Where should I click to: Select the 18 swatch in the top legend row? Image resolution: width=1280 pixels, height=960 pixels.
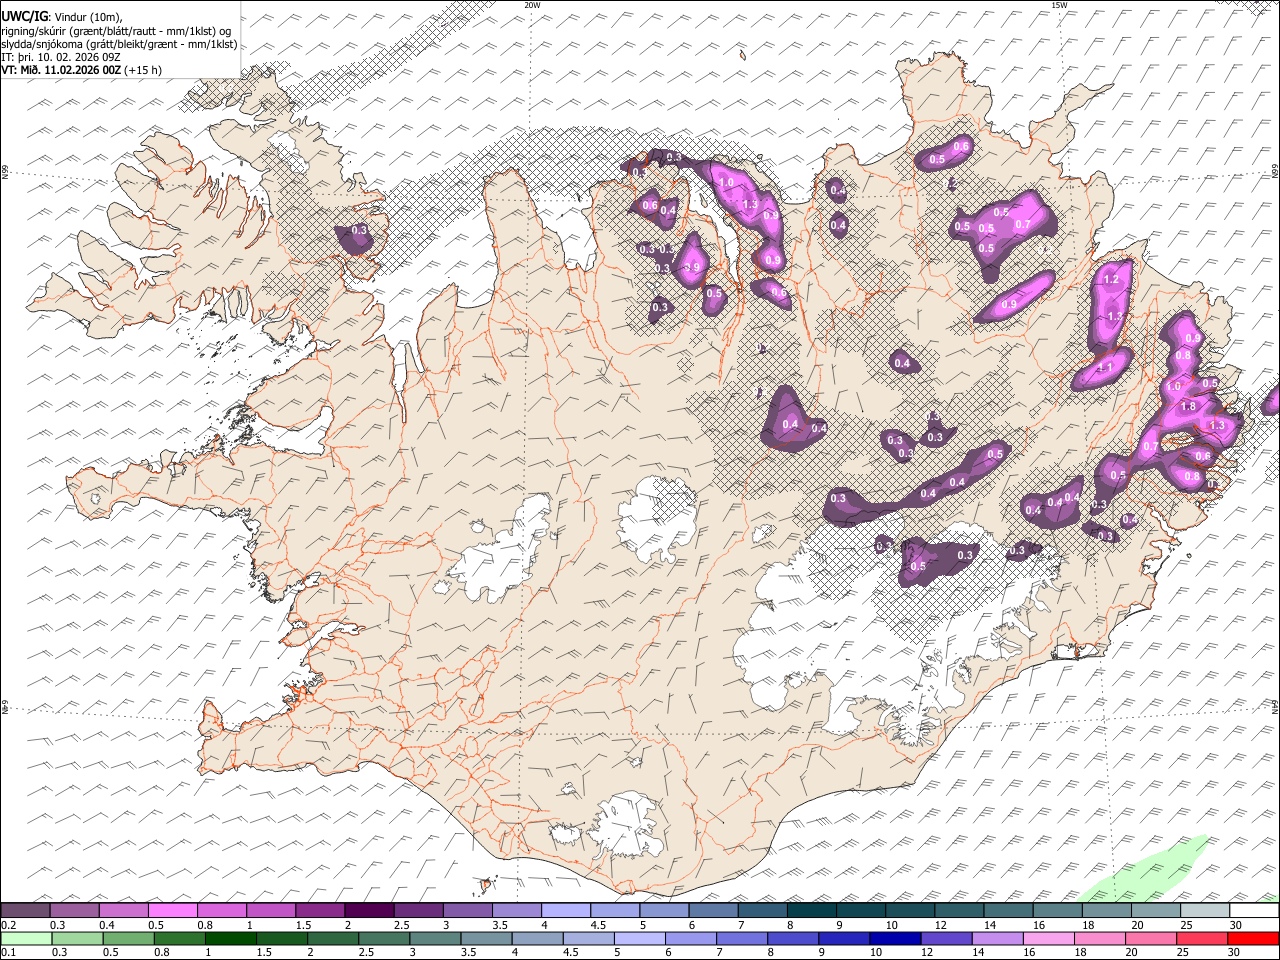(1106, 910)
